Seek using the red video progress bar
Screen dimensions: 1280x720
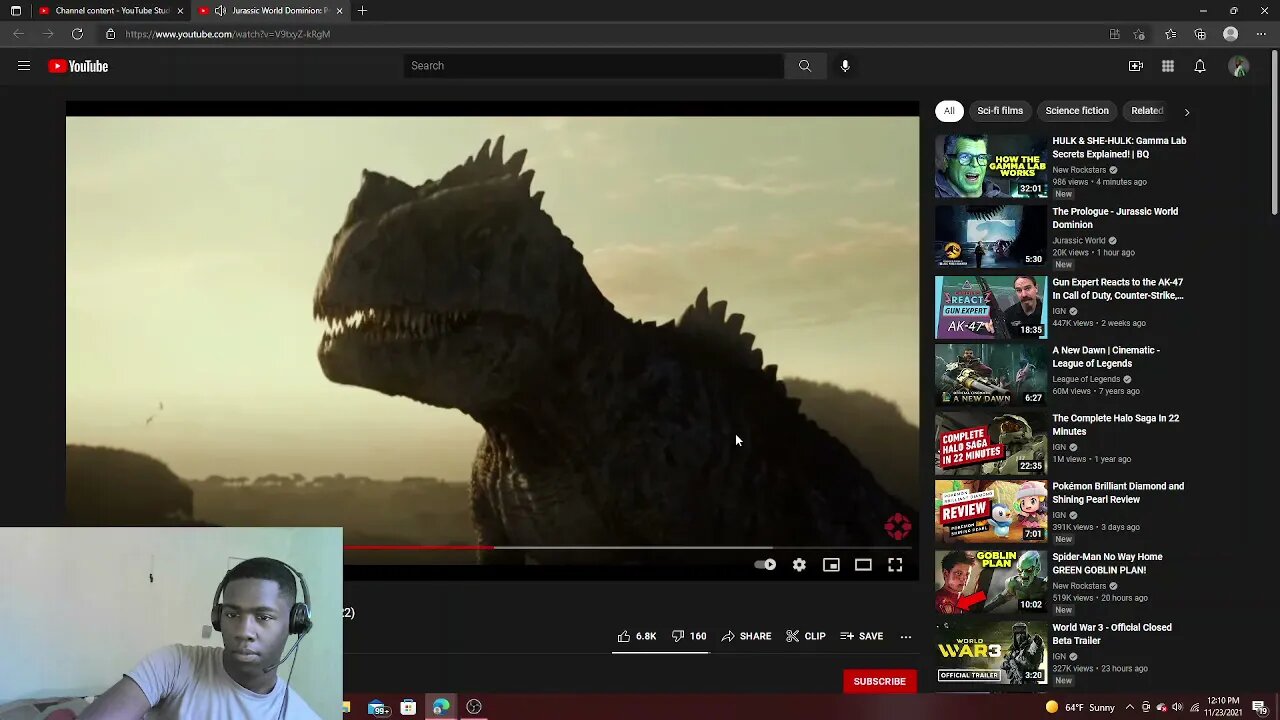tap(418, 547)
